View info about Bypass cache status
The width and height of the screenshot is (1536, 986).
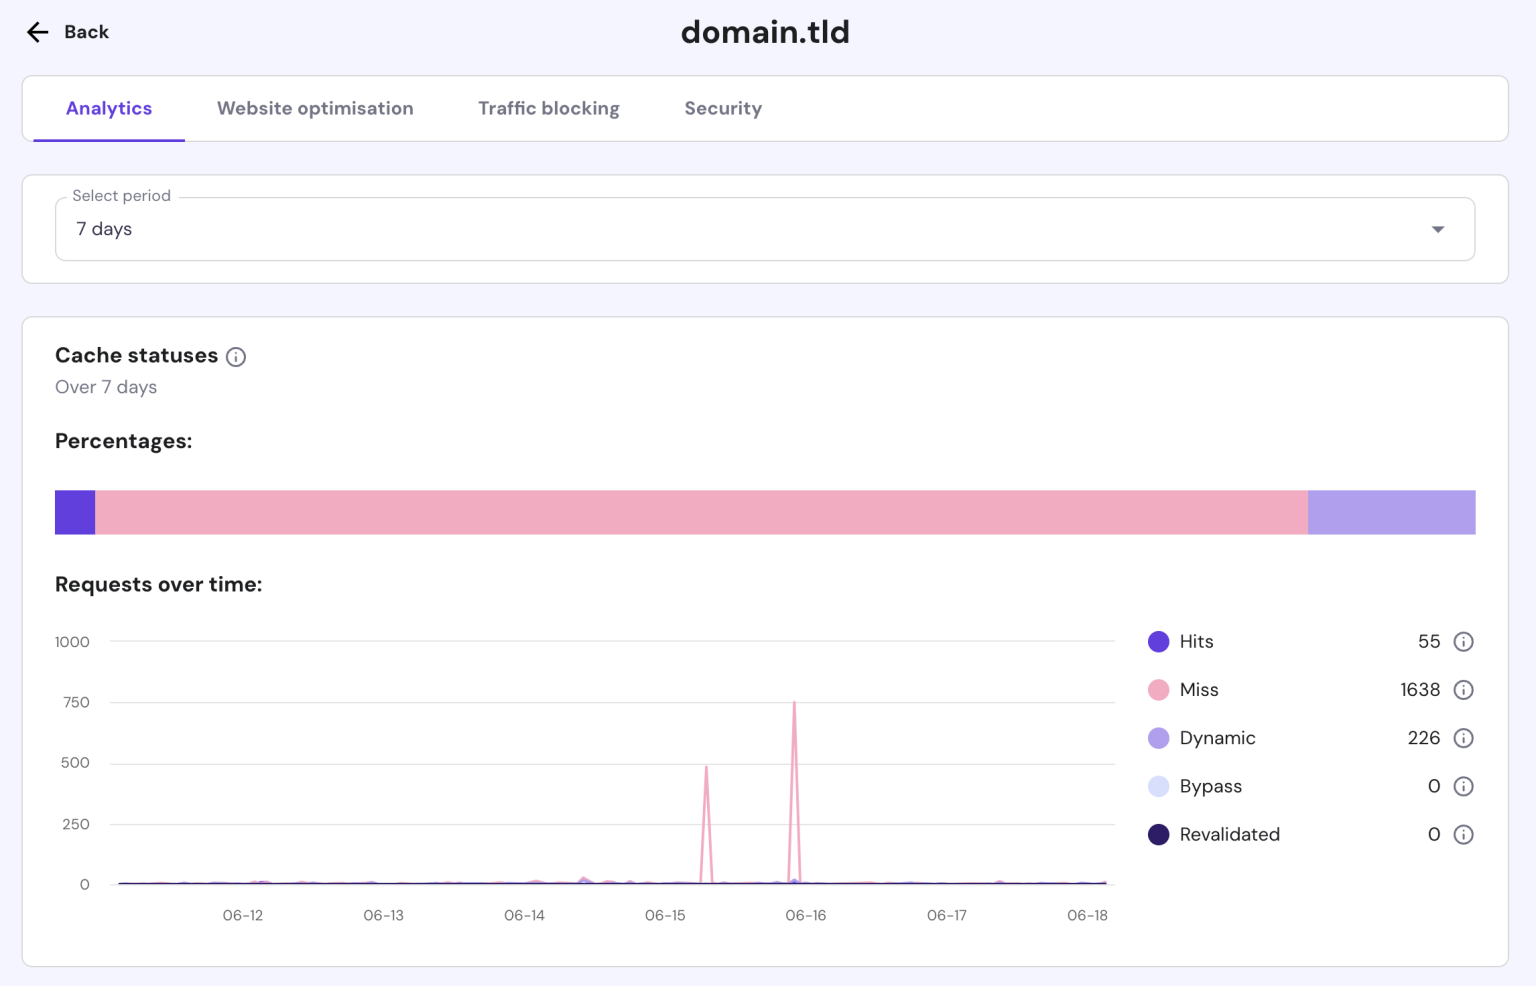[x=1463, y=786]
